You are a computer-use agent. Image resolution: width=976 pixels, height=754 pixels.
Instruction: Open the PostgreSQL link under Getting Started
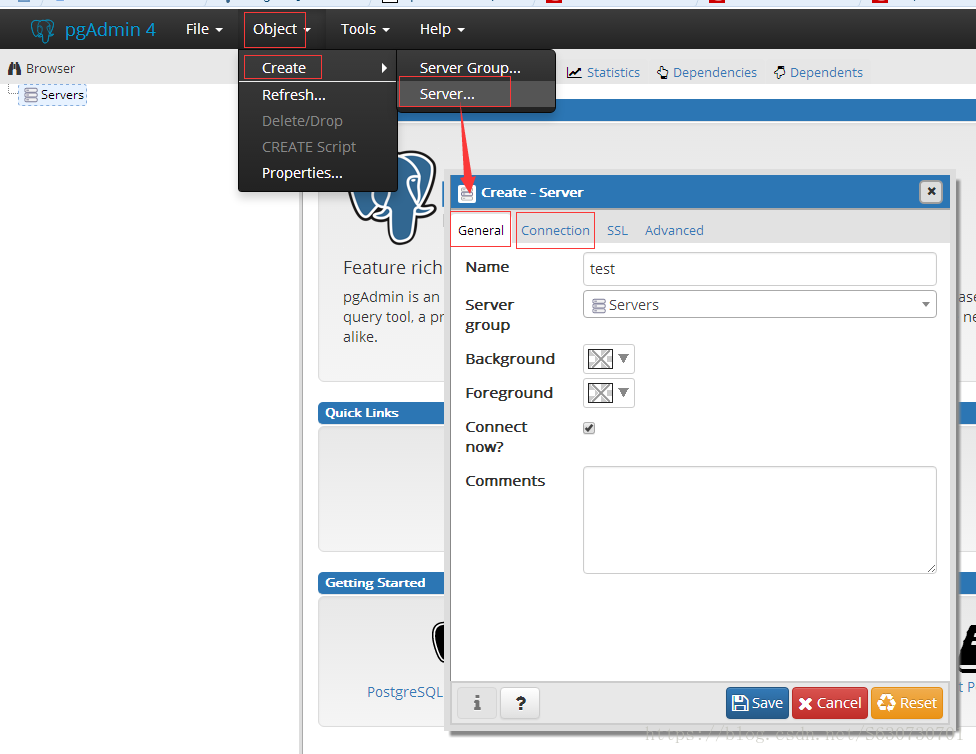click(x=405, y=692)
